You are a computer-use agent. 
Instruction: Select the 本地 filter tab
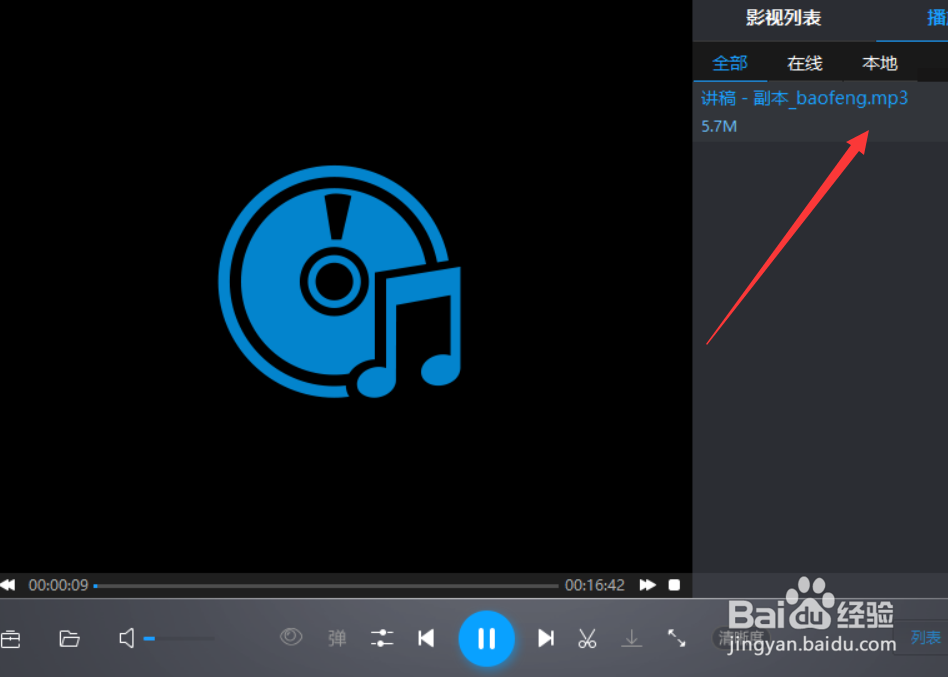coord(880,63)
